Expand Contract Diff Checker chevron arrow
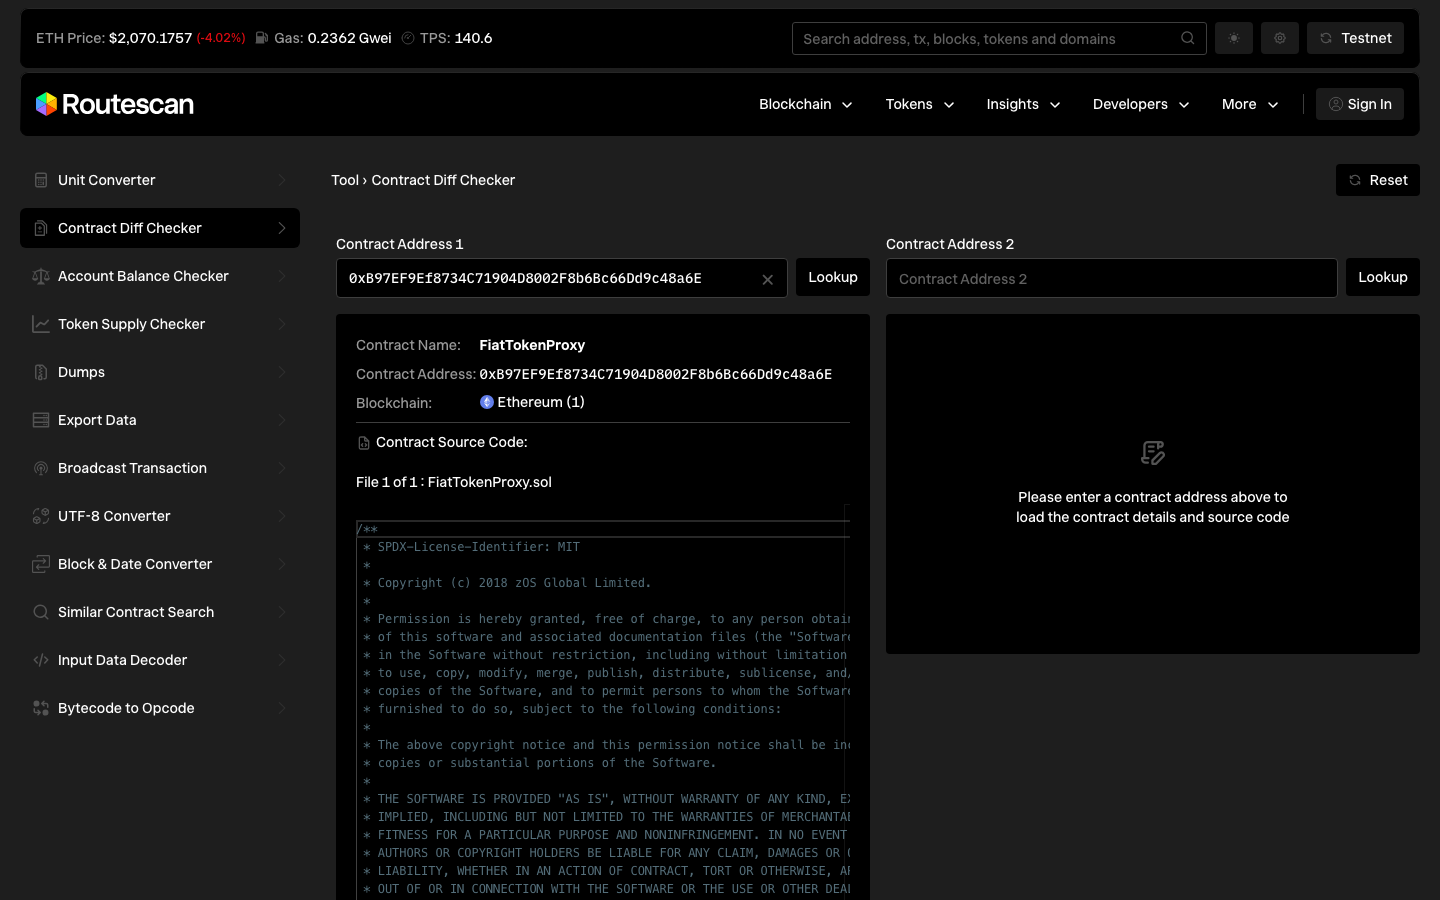The height and width of the screenshot is (900, 1440). point(281,228)
